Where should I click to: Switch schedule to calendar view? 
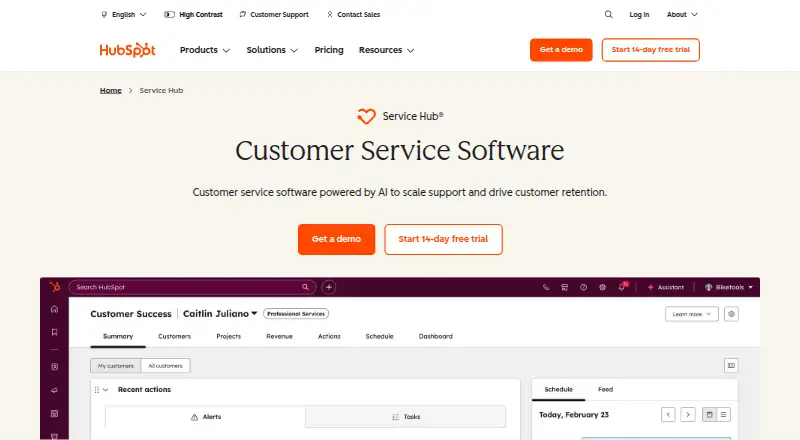click(709, 414)
